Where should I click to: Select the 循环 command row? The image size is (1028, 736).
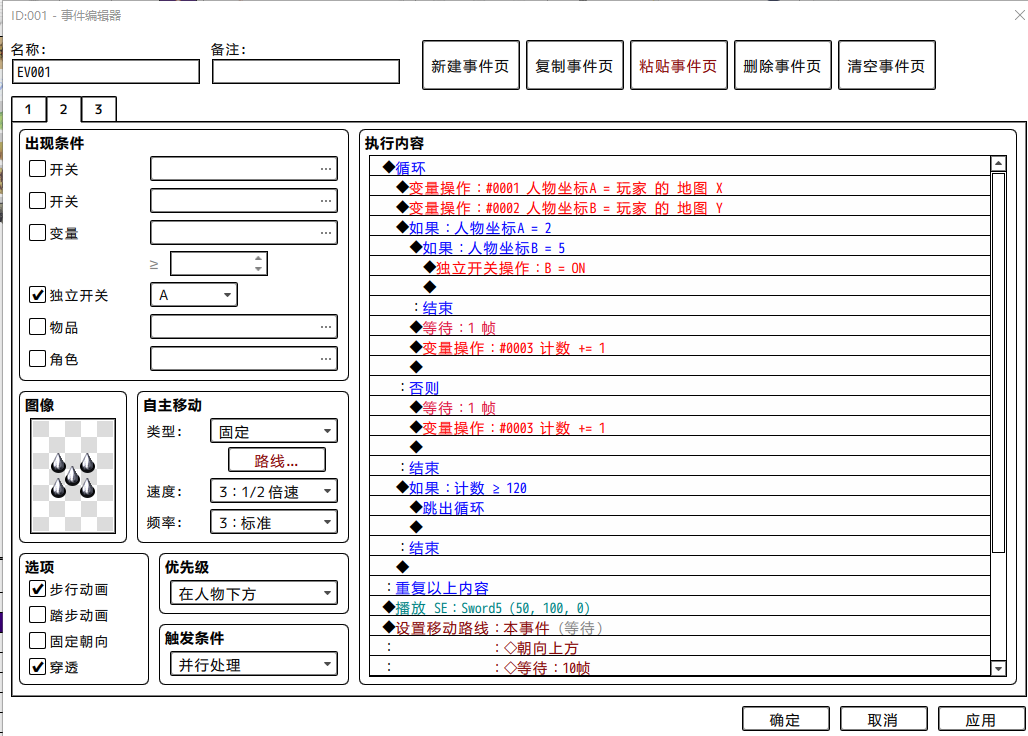click(x=679, y=167)
